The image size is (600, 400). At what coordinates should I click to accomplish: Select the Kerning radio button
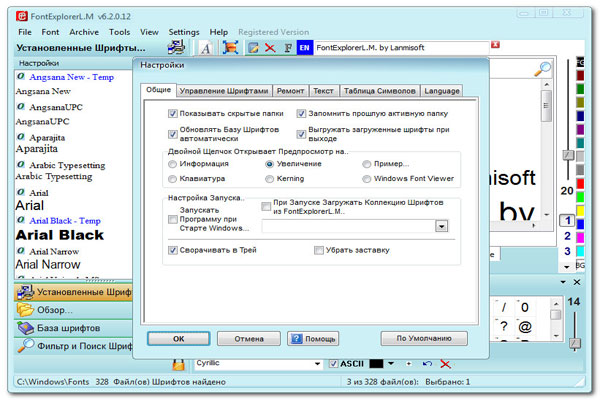[x=269, y=179]
